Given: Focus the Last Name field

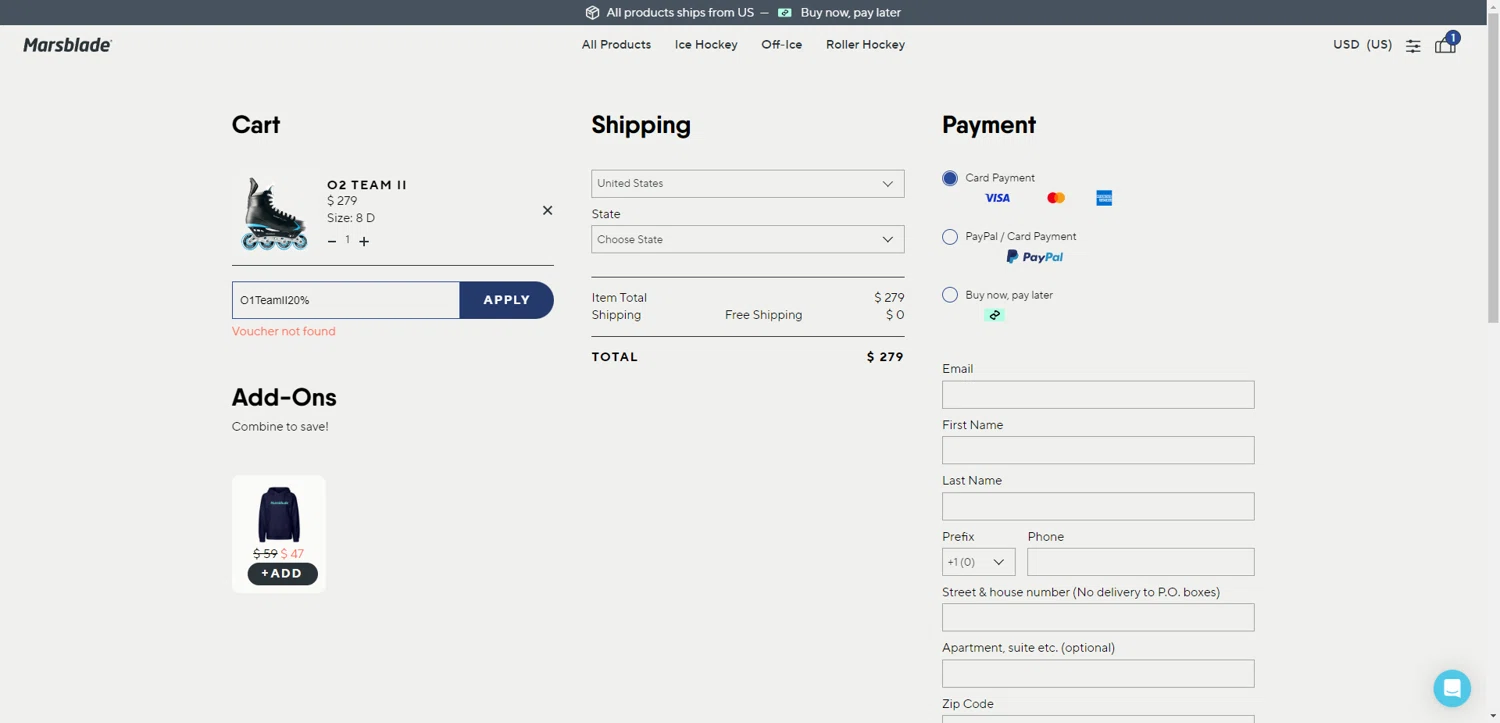Looking at the screenshot, I should [1098, 506].
